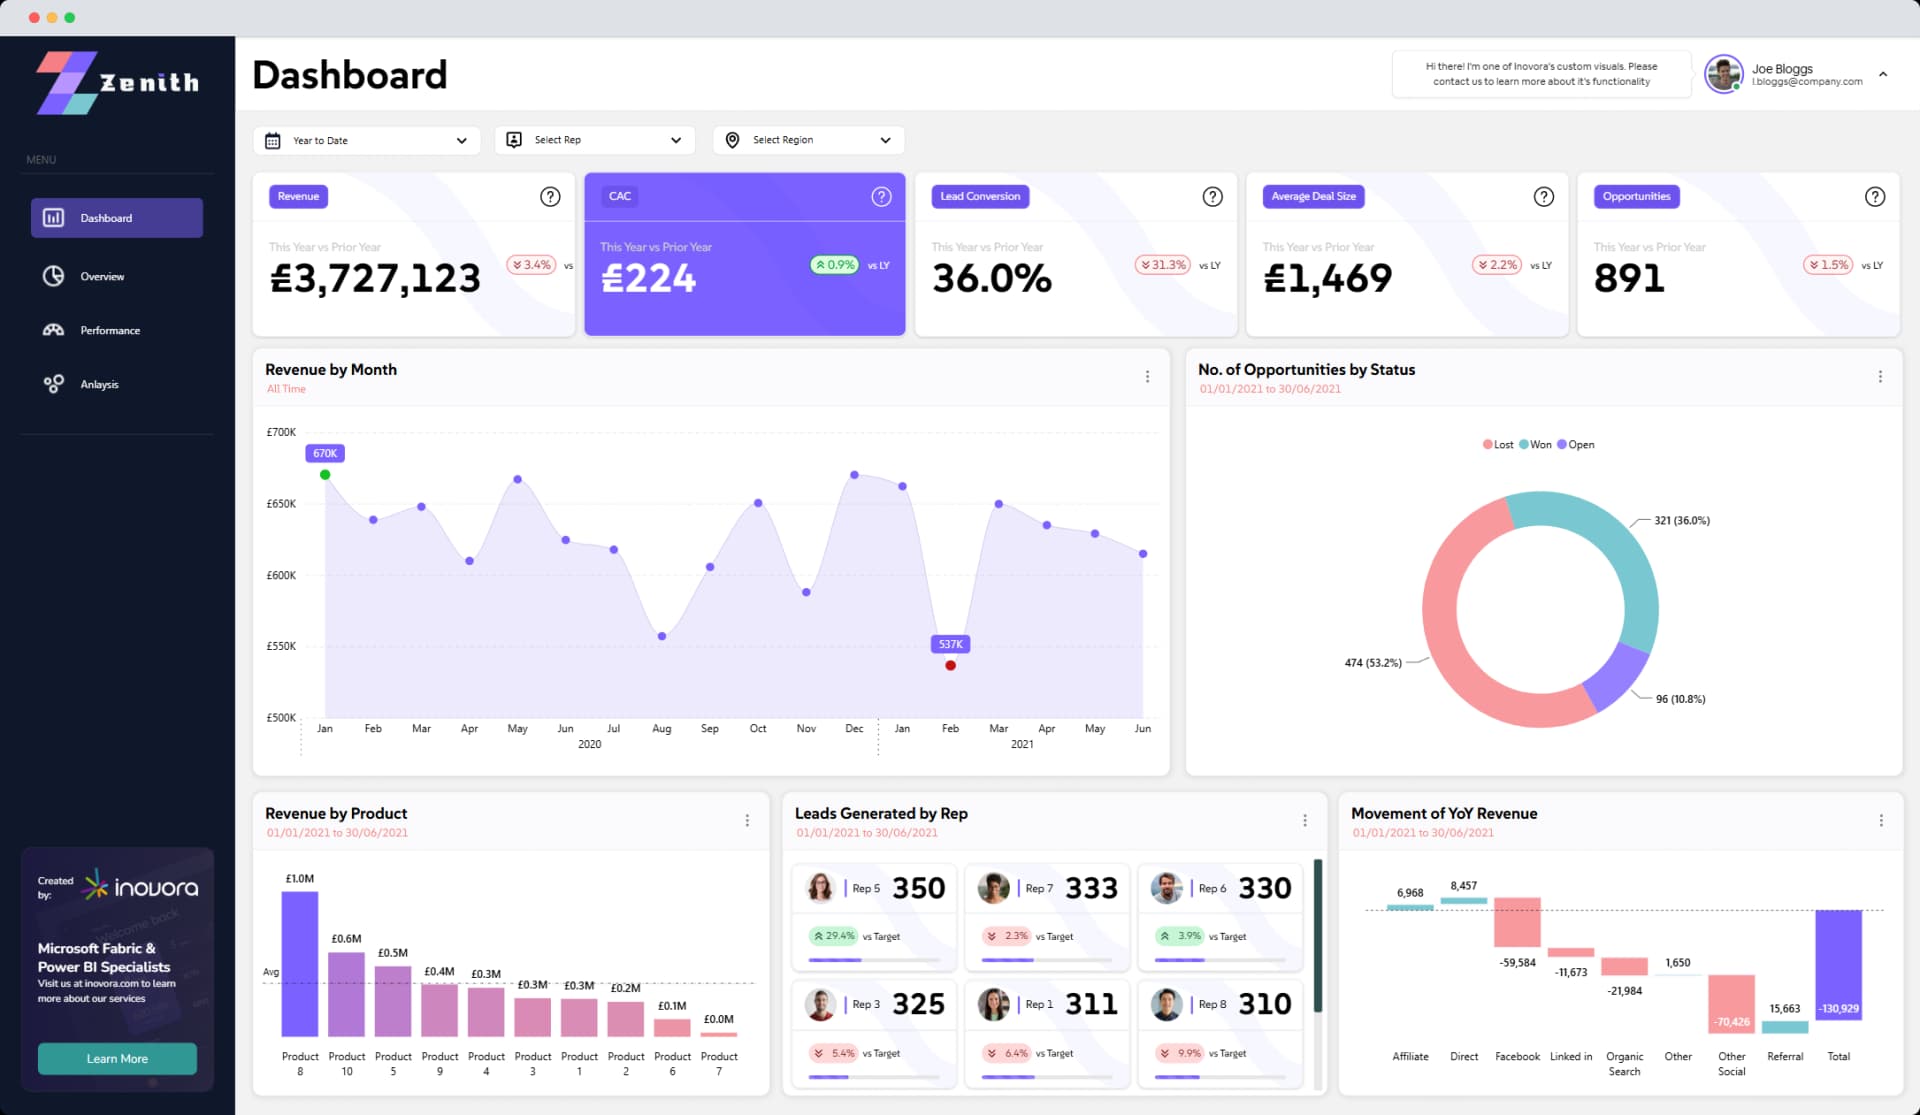This screenshot has height=1115, width=1920.
Task: Open the Revenue by Month options menu
Action: 1147,376
